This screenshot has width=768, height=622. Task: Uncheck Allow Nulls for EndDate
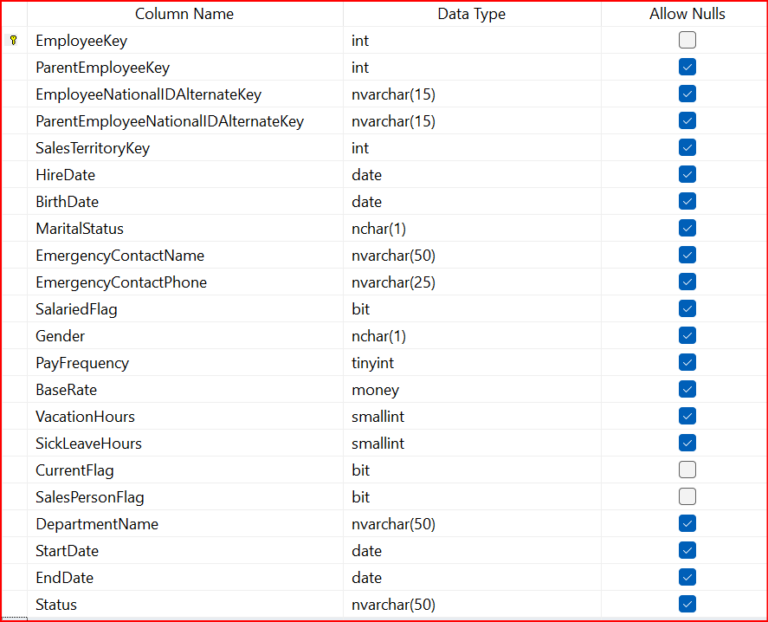[687, 577]
